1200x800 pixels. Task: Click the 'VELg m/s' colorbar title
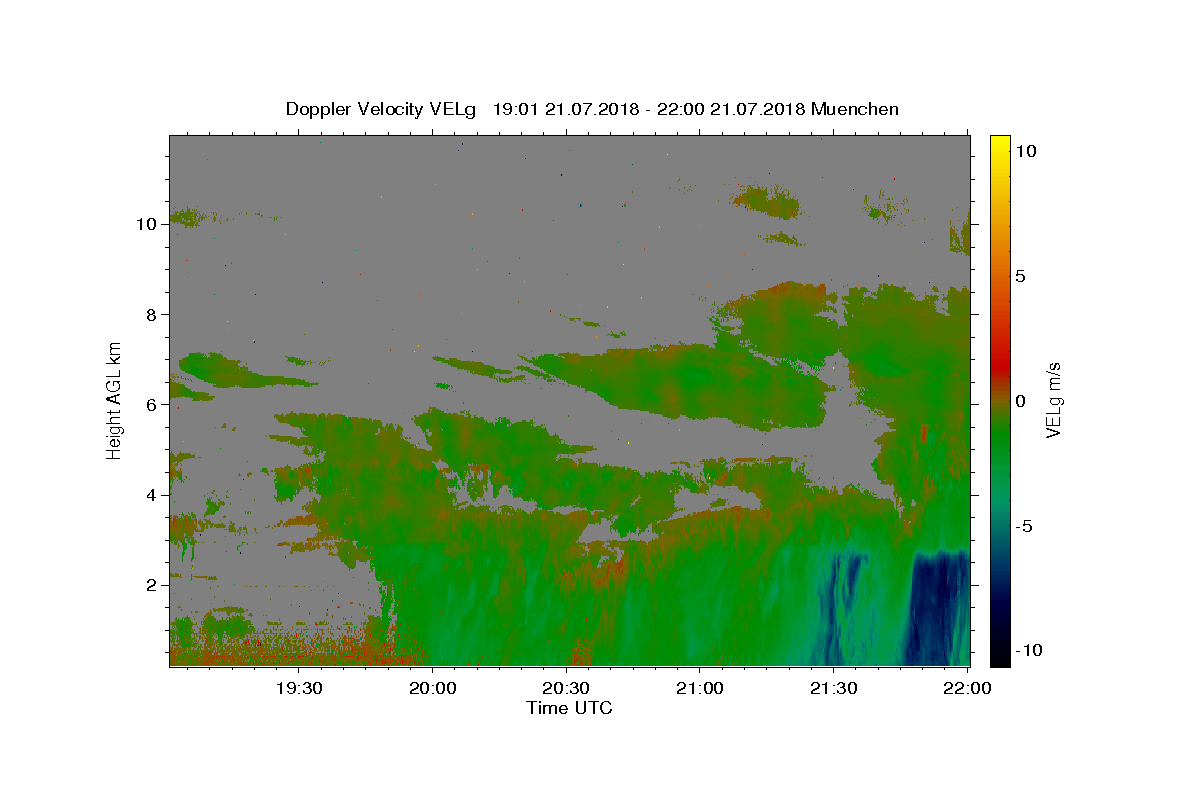pyautogui.click(x=1054, y=400)
